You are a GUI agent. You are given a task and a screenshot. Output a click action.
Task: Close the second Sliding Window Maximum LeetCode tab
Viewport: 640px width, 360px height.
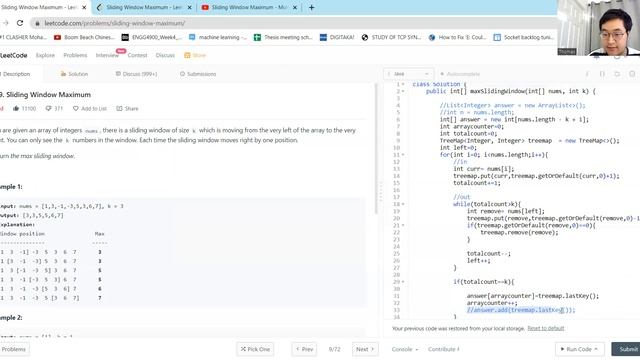tap(189, 7)
